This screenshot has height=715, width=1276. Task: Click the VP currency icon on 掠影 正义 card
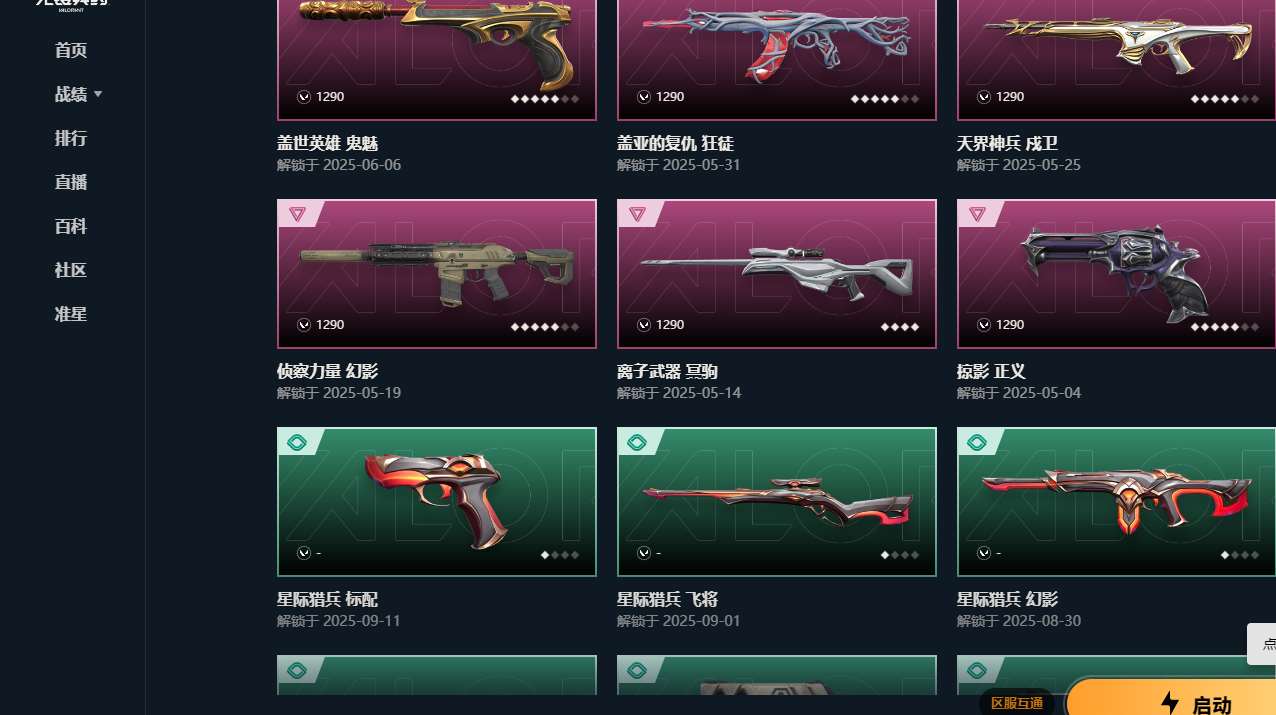coord(984,325)
